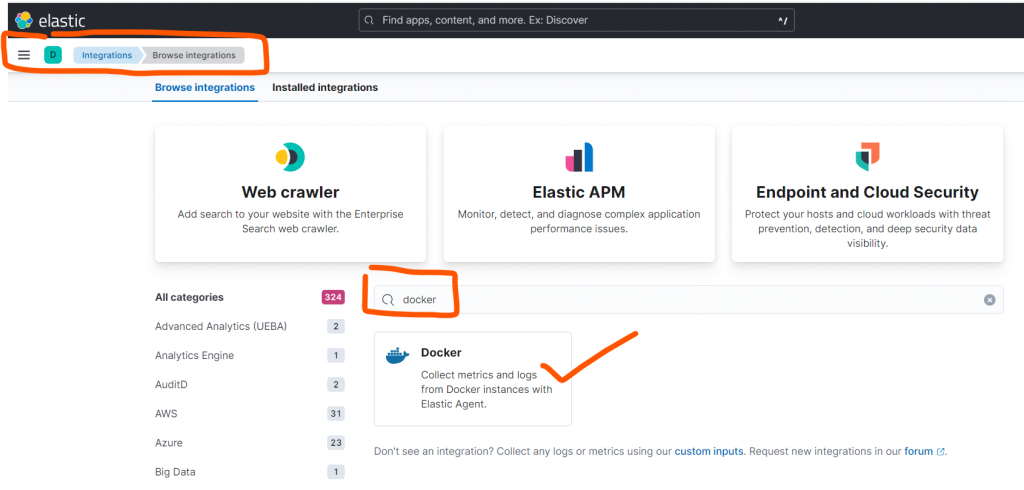Open the hamburger navigation menu

[24, 55]
